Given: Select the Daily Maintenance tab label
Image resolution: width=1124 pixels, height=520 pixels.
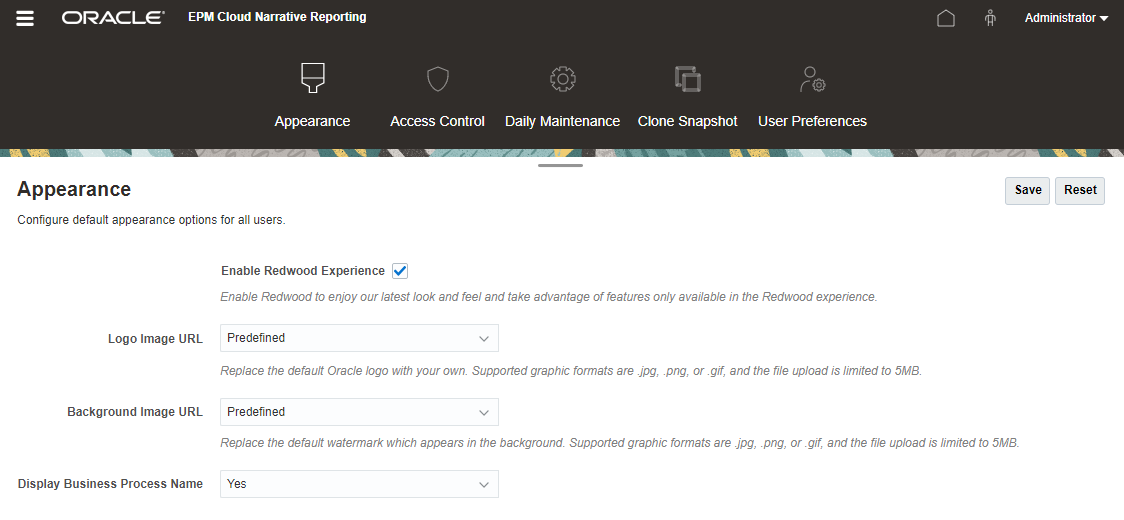Looking at the screenshot, I should [563, 121].
